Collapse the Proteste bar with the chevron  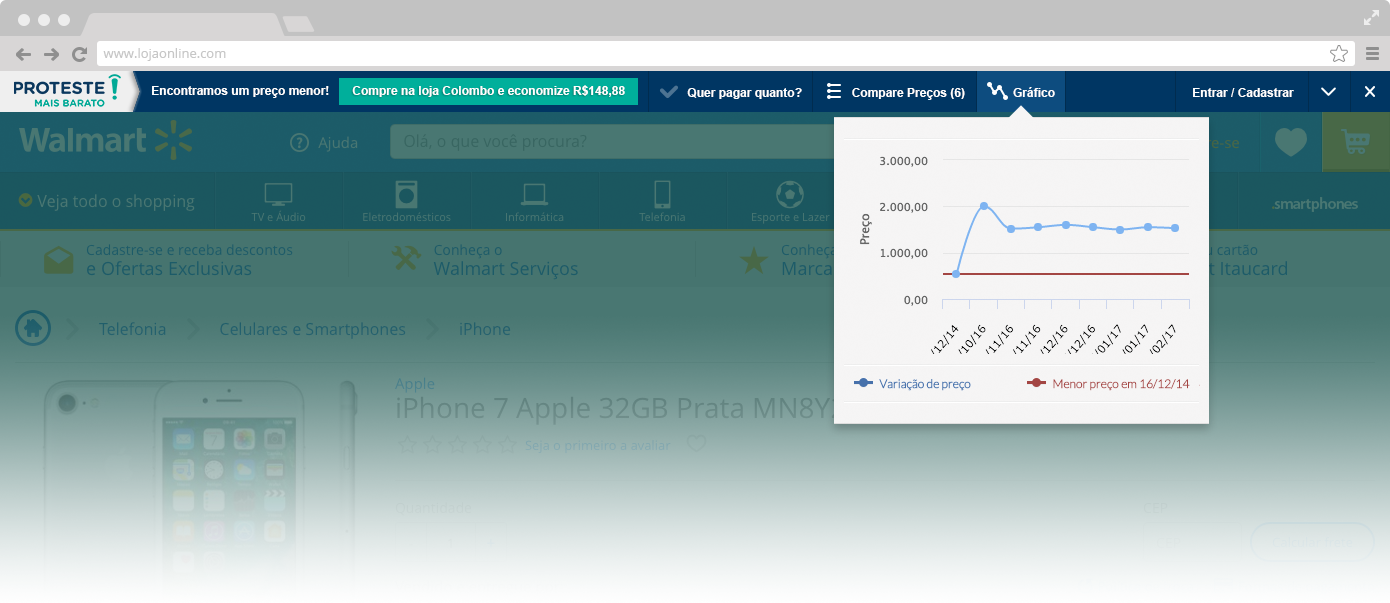pos(1328,92)
